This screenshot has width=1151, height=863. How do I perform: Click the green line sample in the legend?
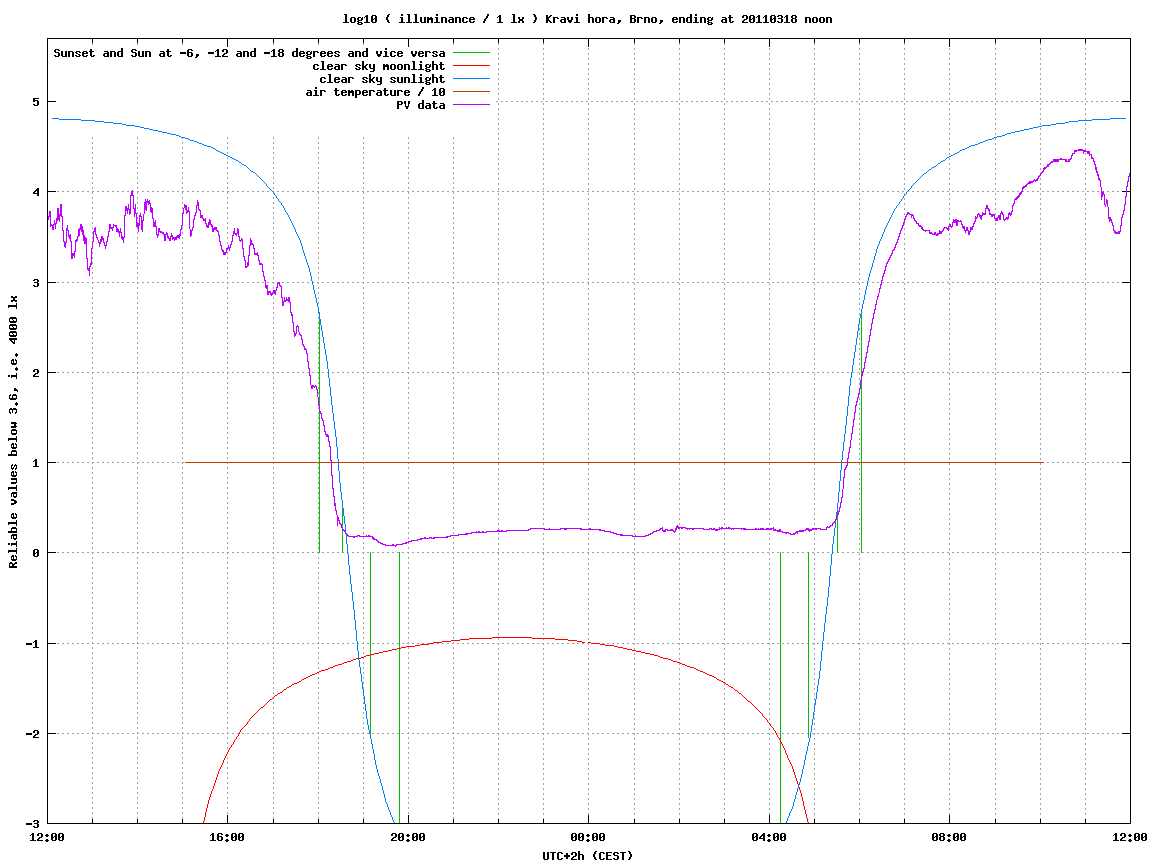pyautogui.click(x=471, y=53)
